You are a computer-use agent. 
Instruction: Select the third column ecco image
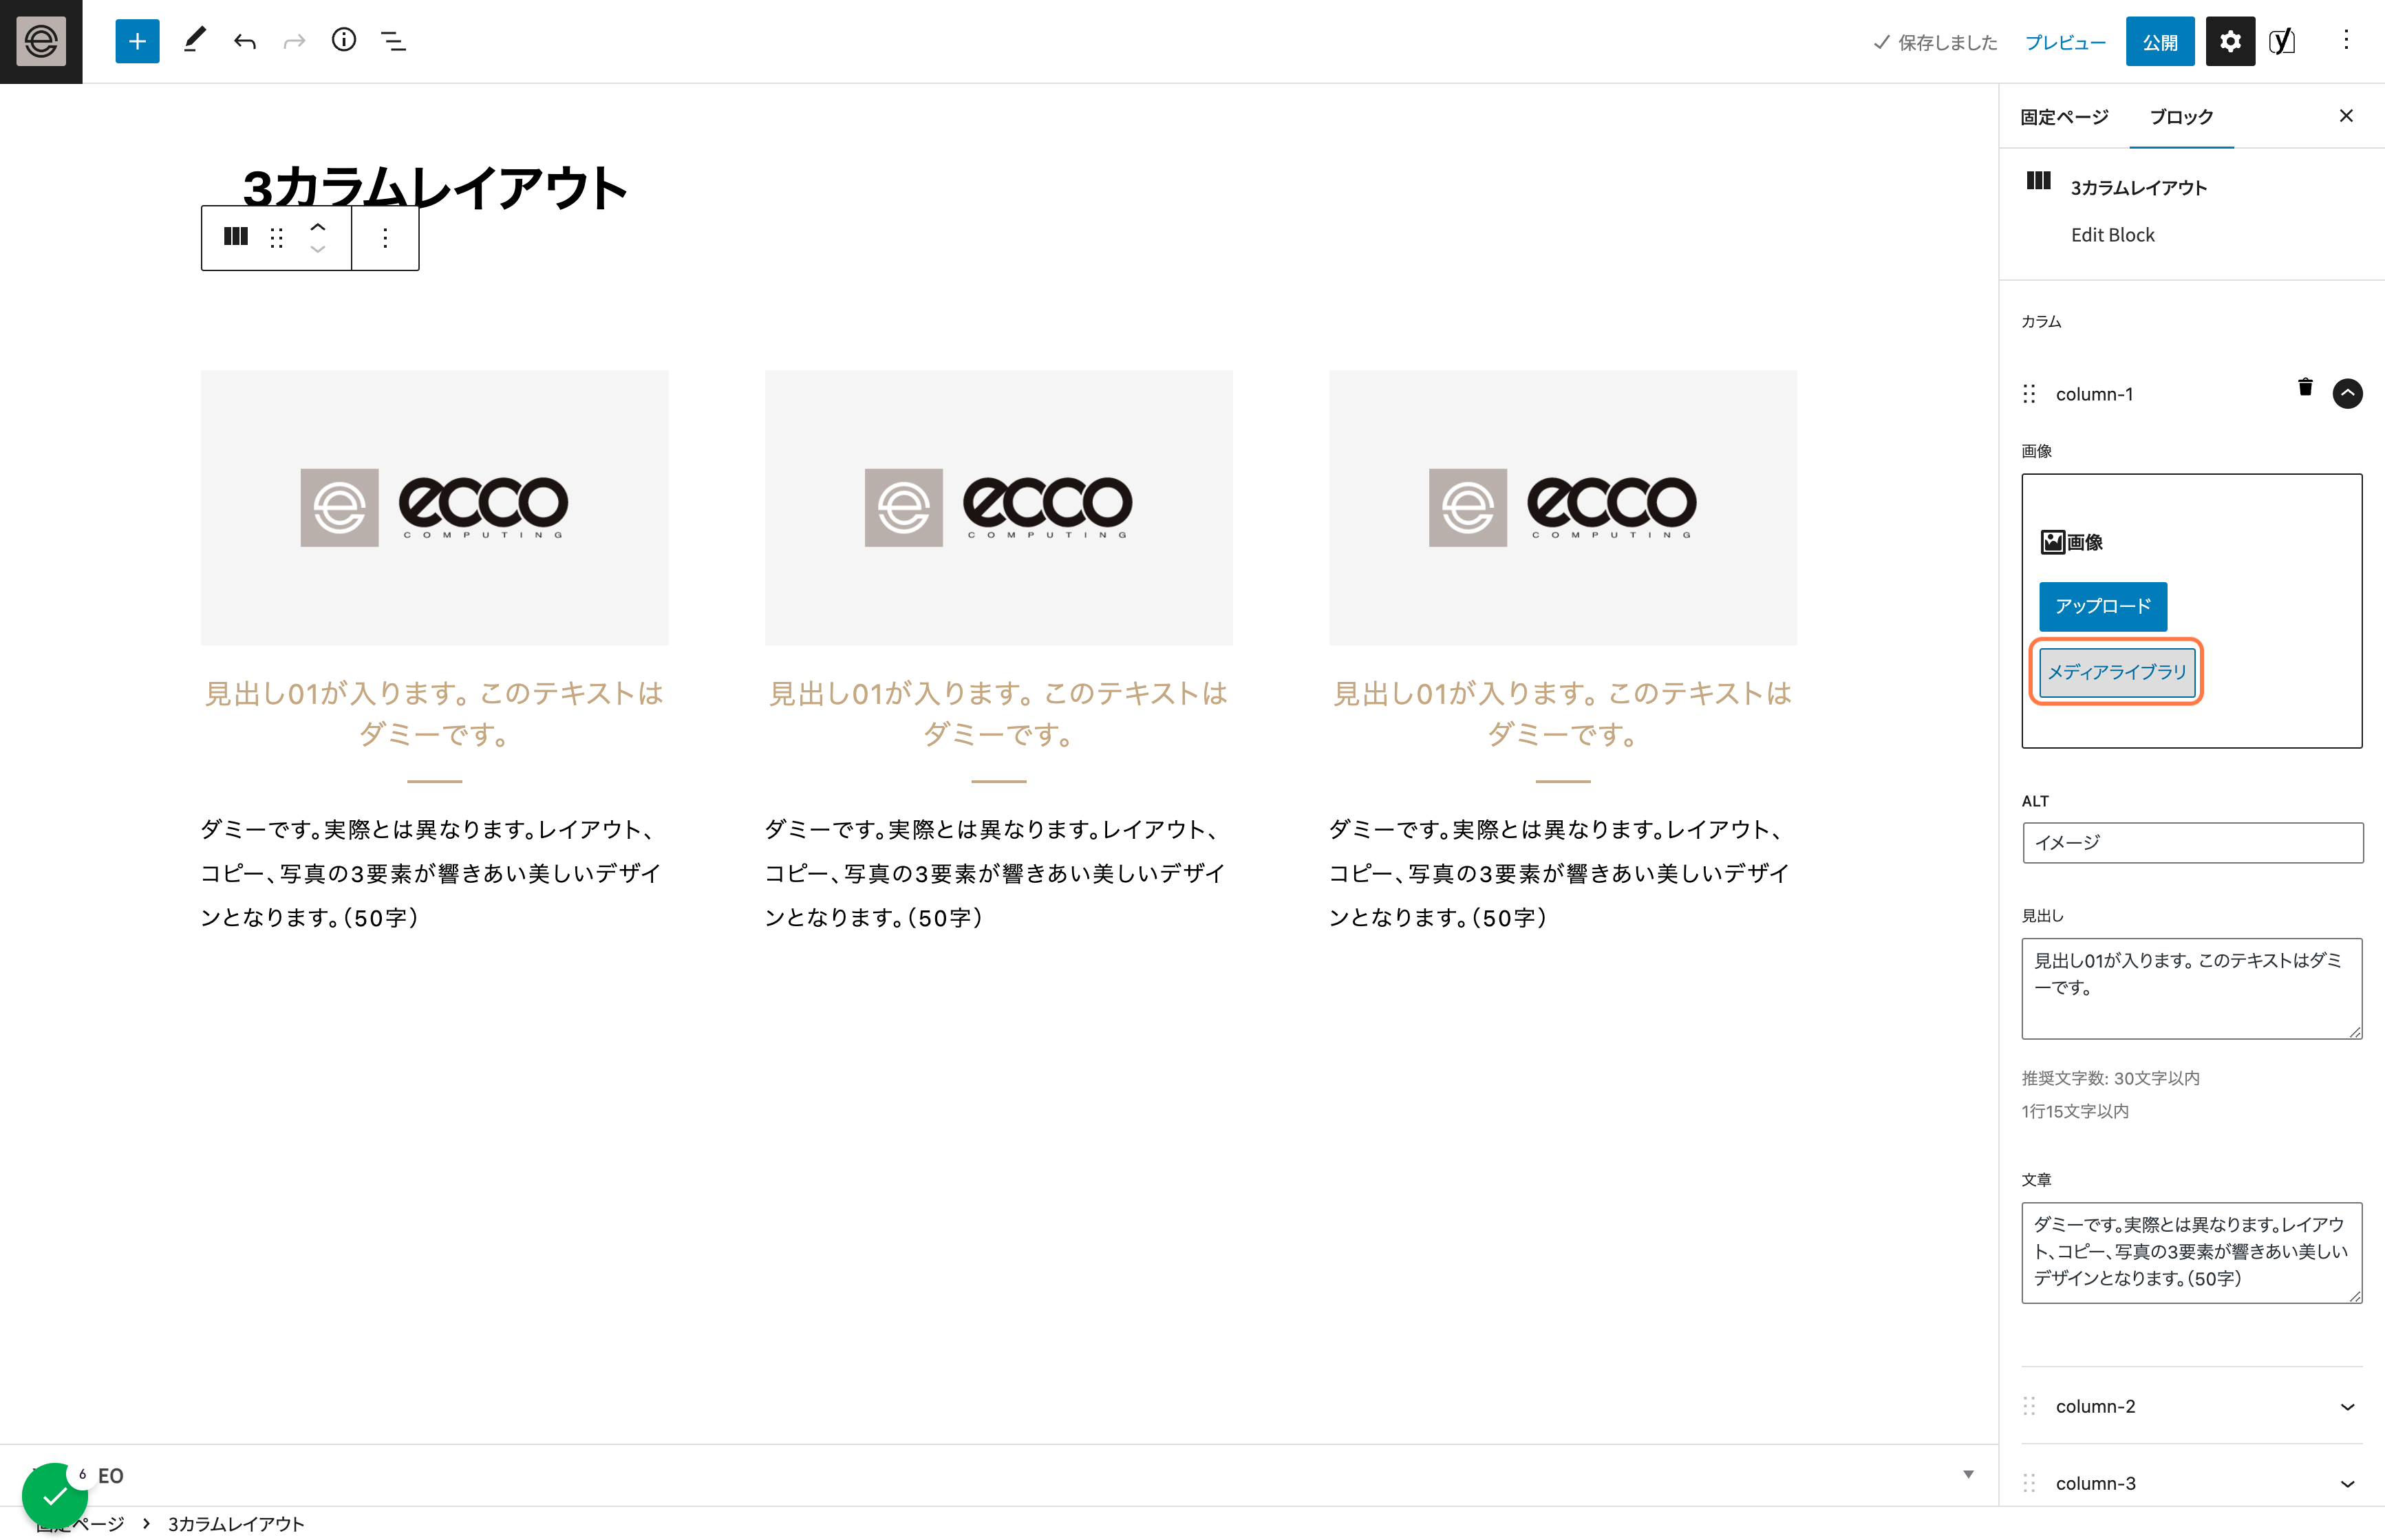[1563, 507]
